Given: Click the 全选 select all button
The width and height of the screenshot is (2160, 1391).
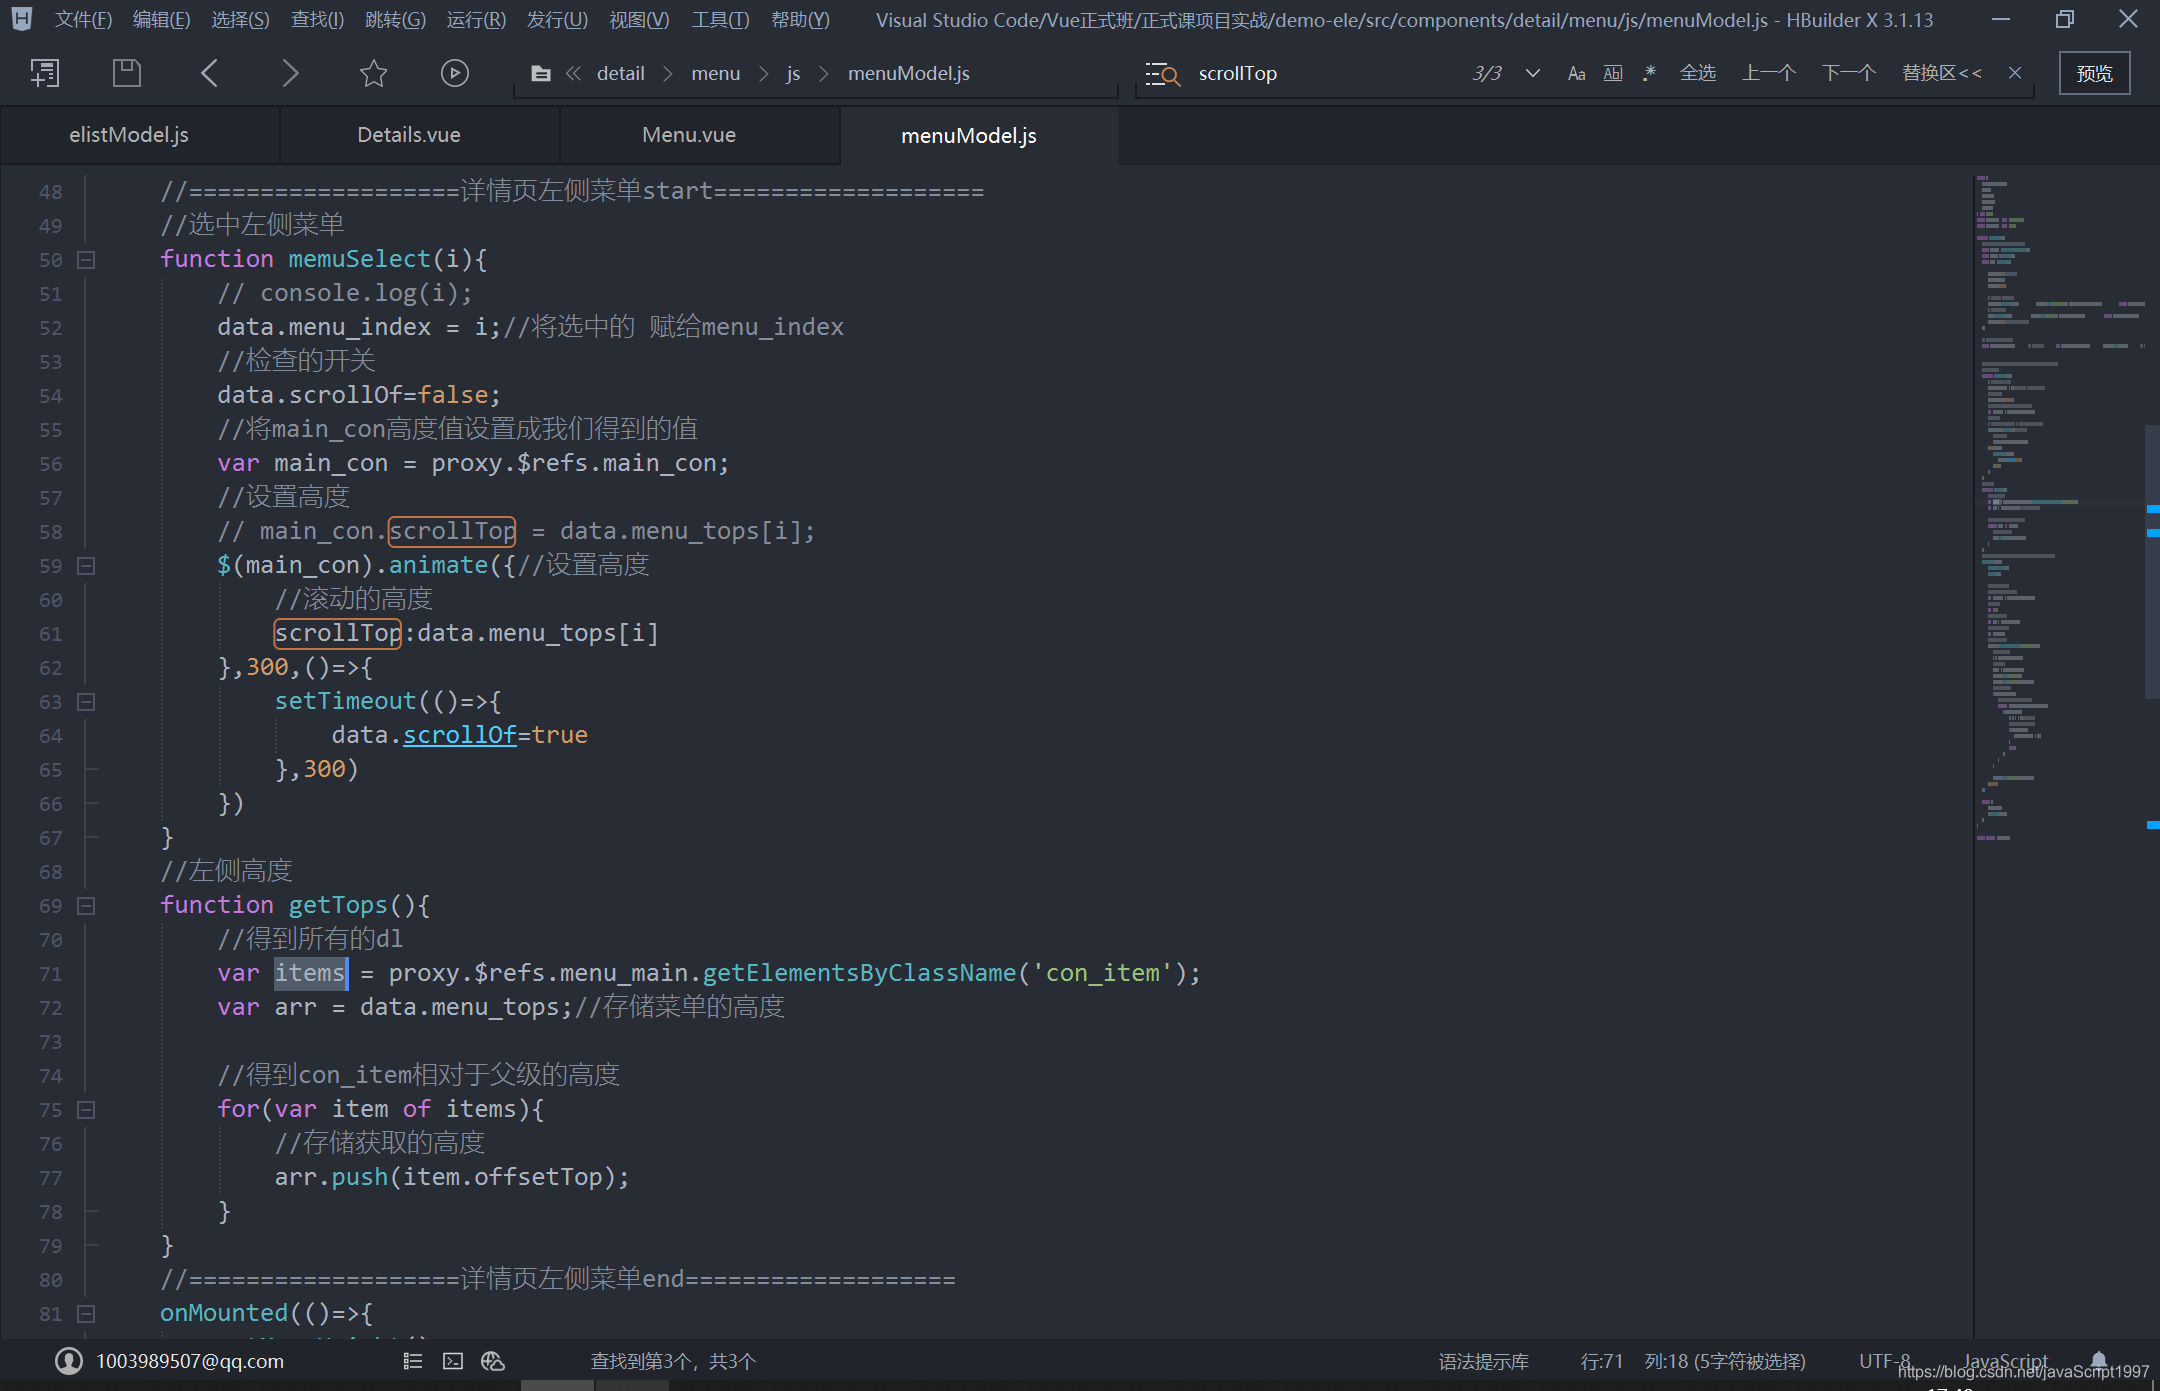Looking at the screenshot, I should [1698, 73].
